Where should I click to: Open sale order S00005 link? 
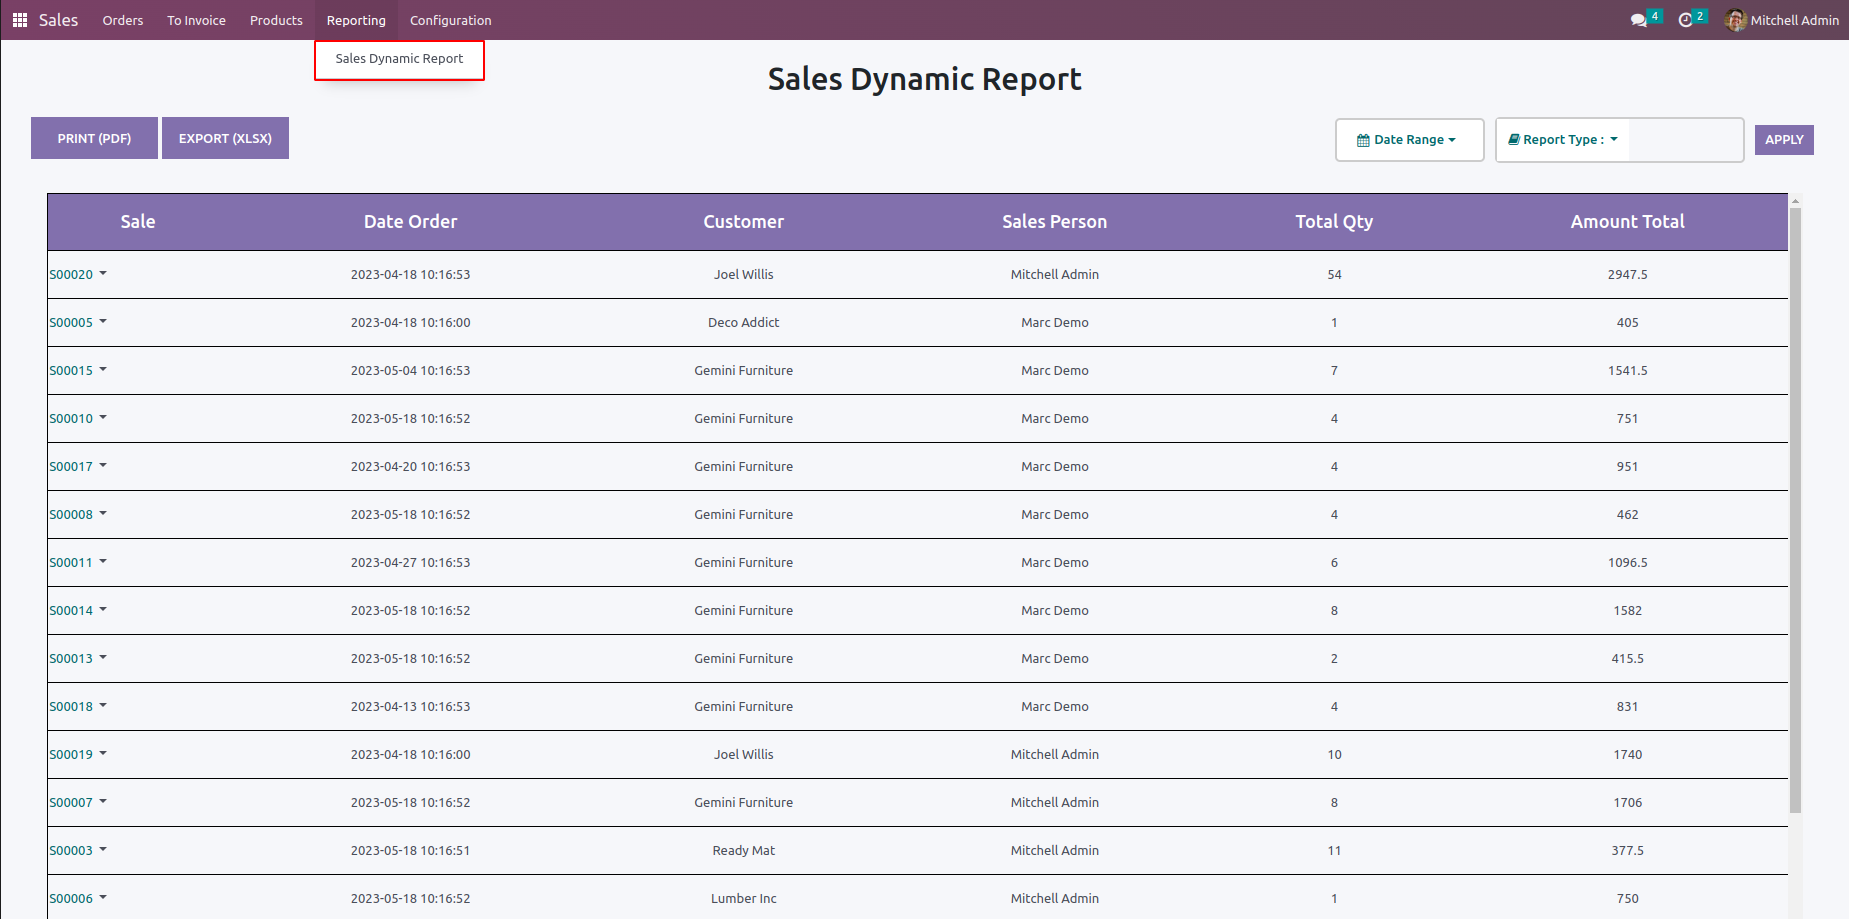click(x=71, y=323)
